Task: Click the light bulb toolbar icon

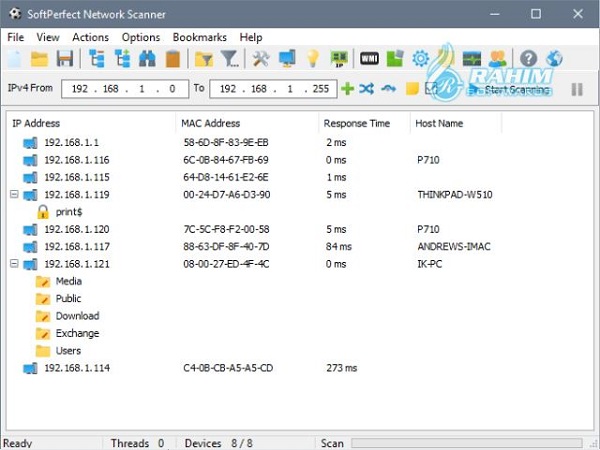Action: click(313, 59)
